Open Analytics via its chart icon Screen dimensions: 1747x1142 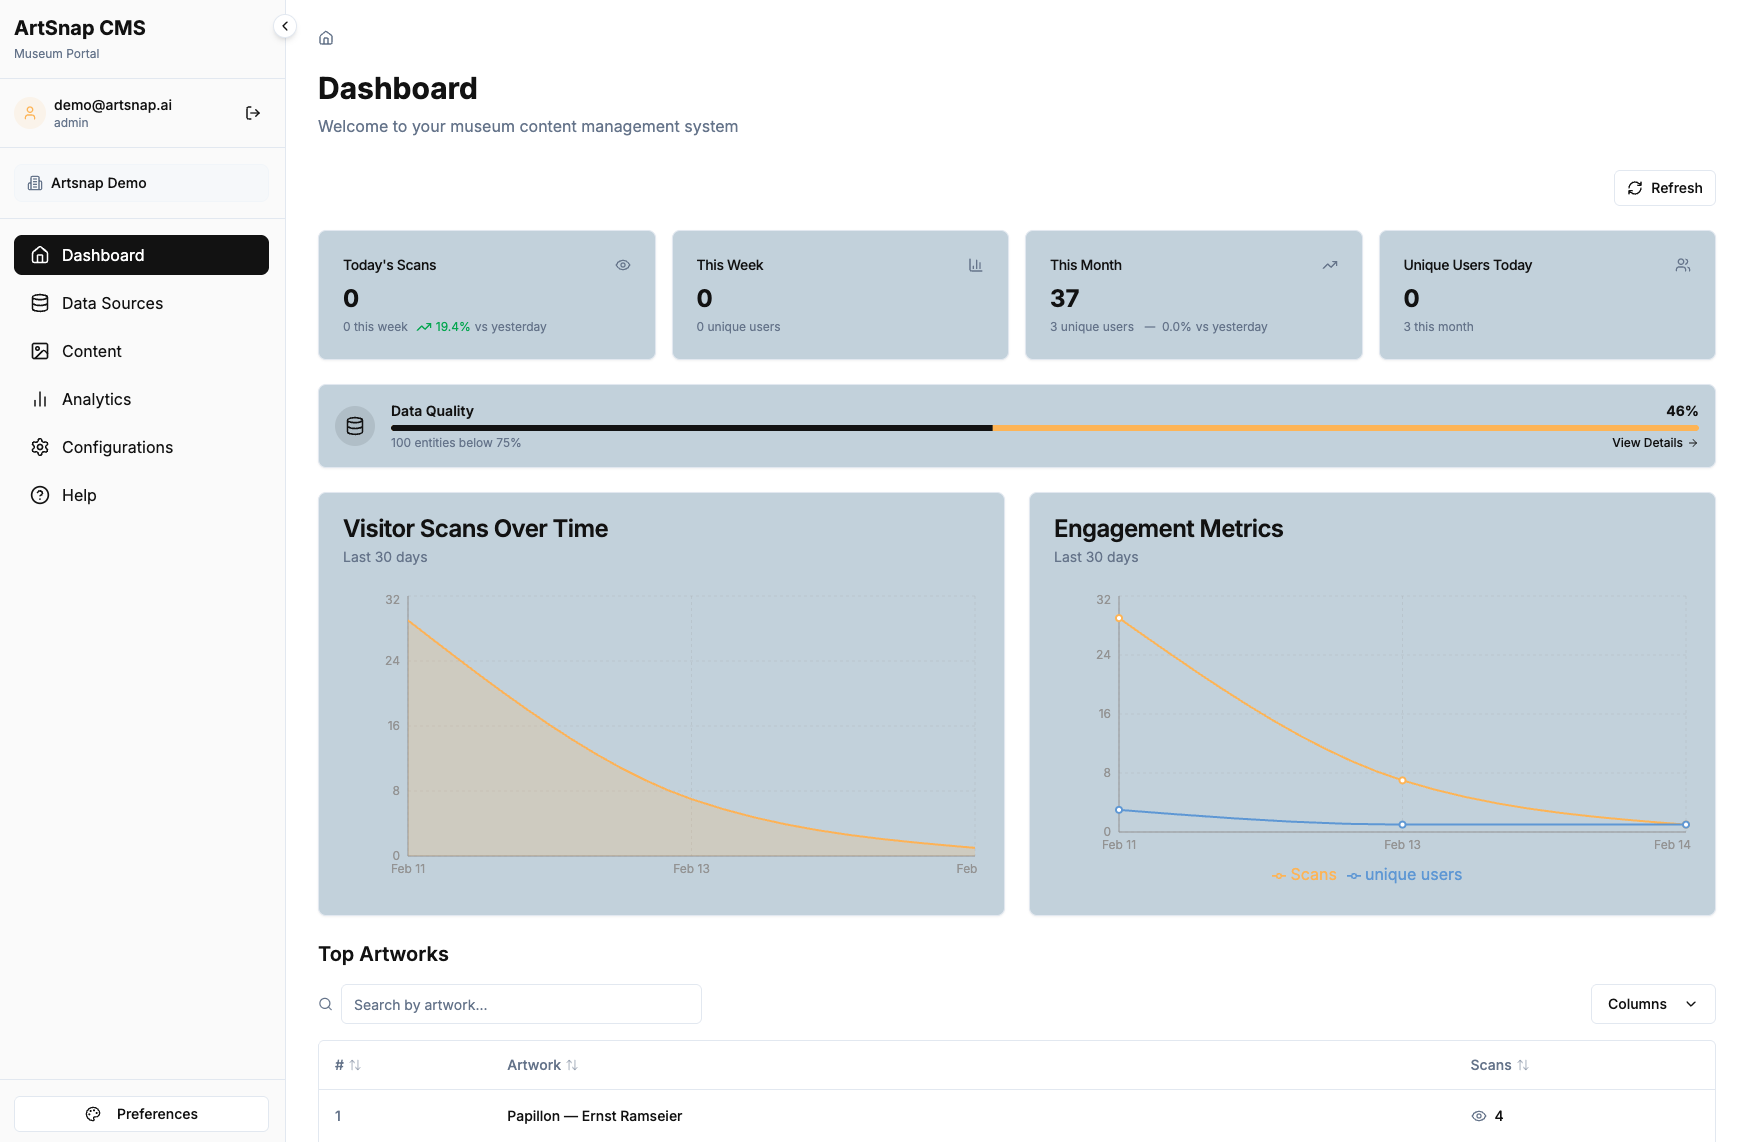[39, 399]
